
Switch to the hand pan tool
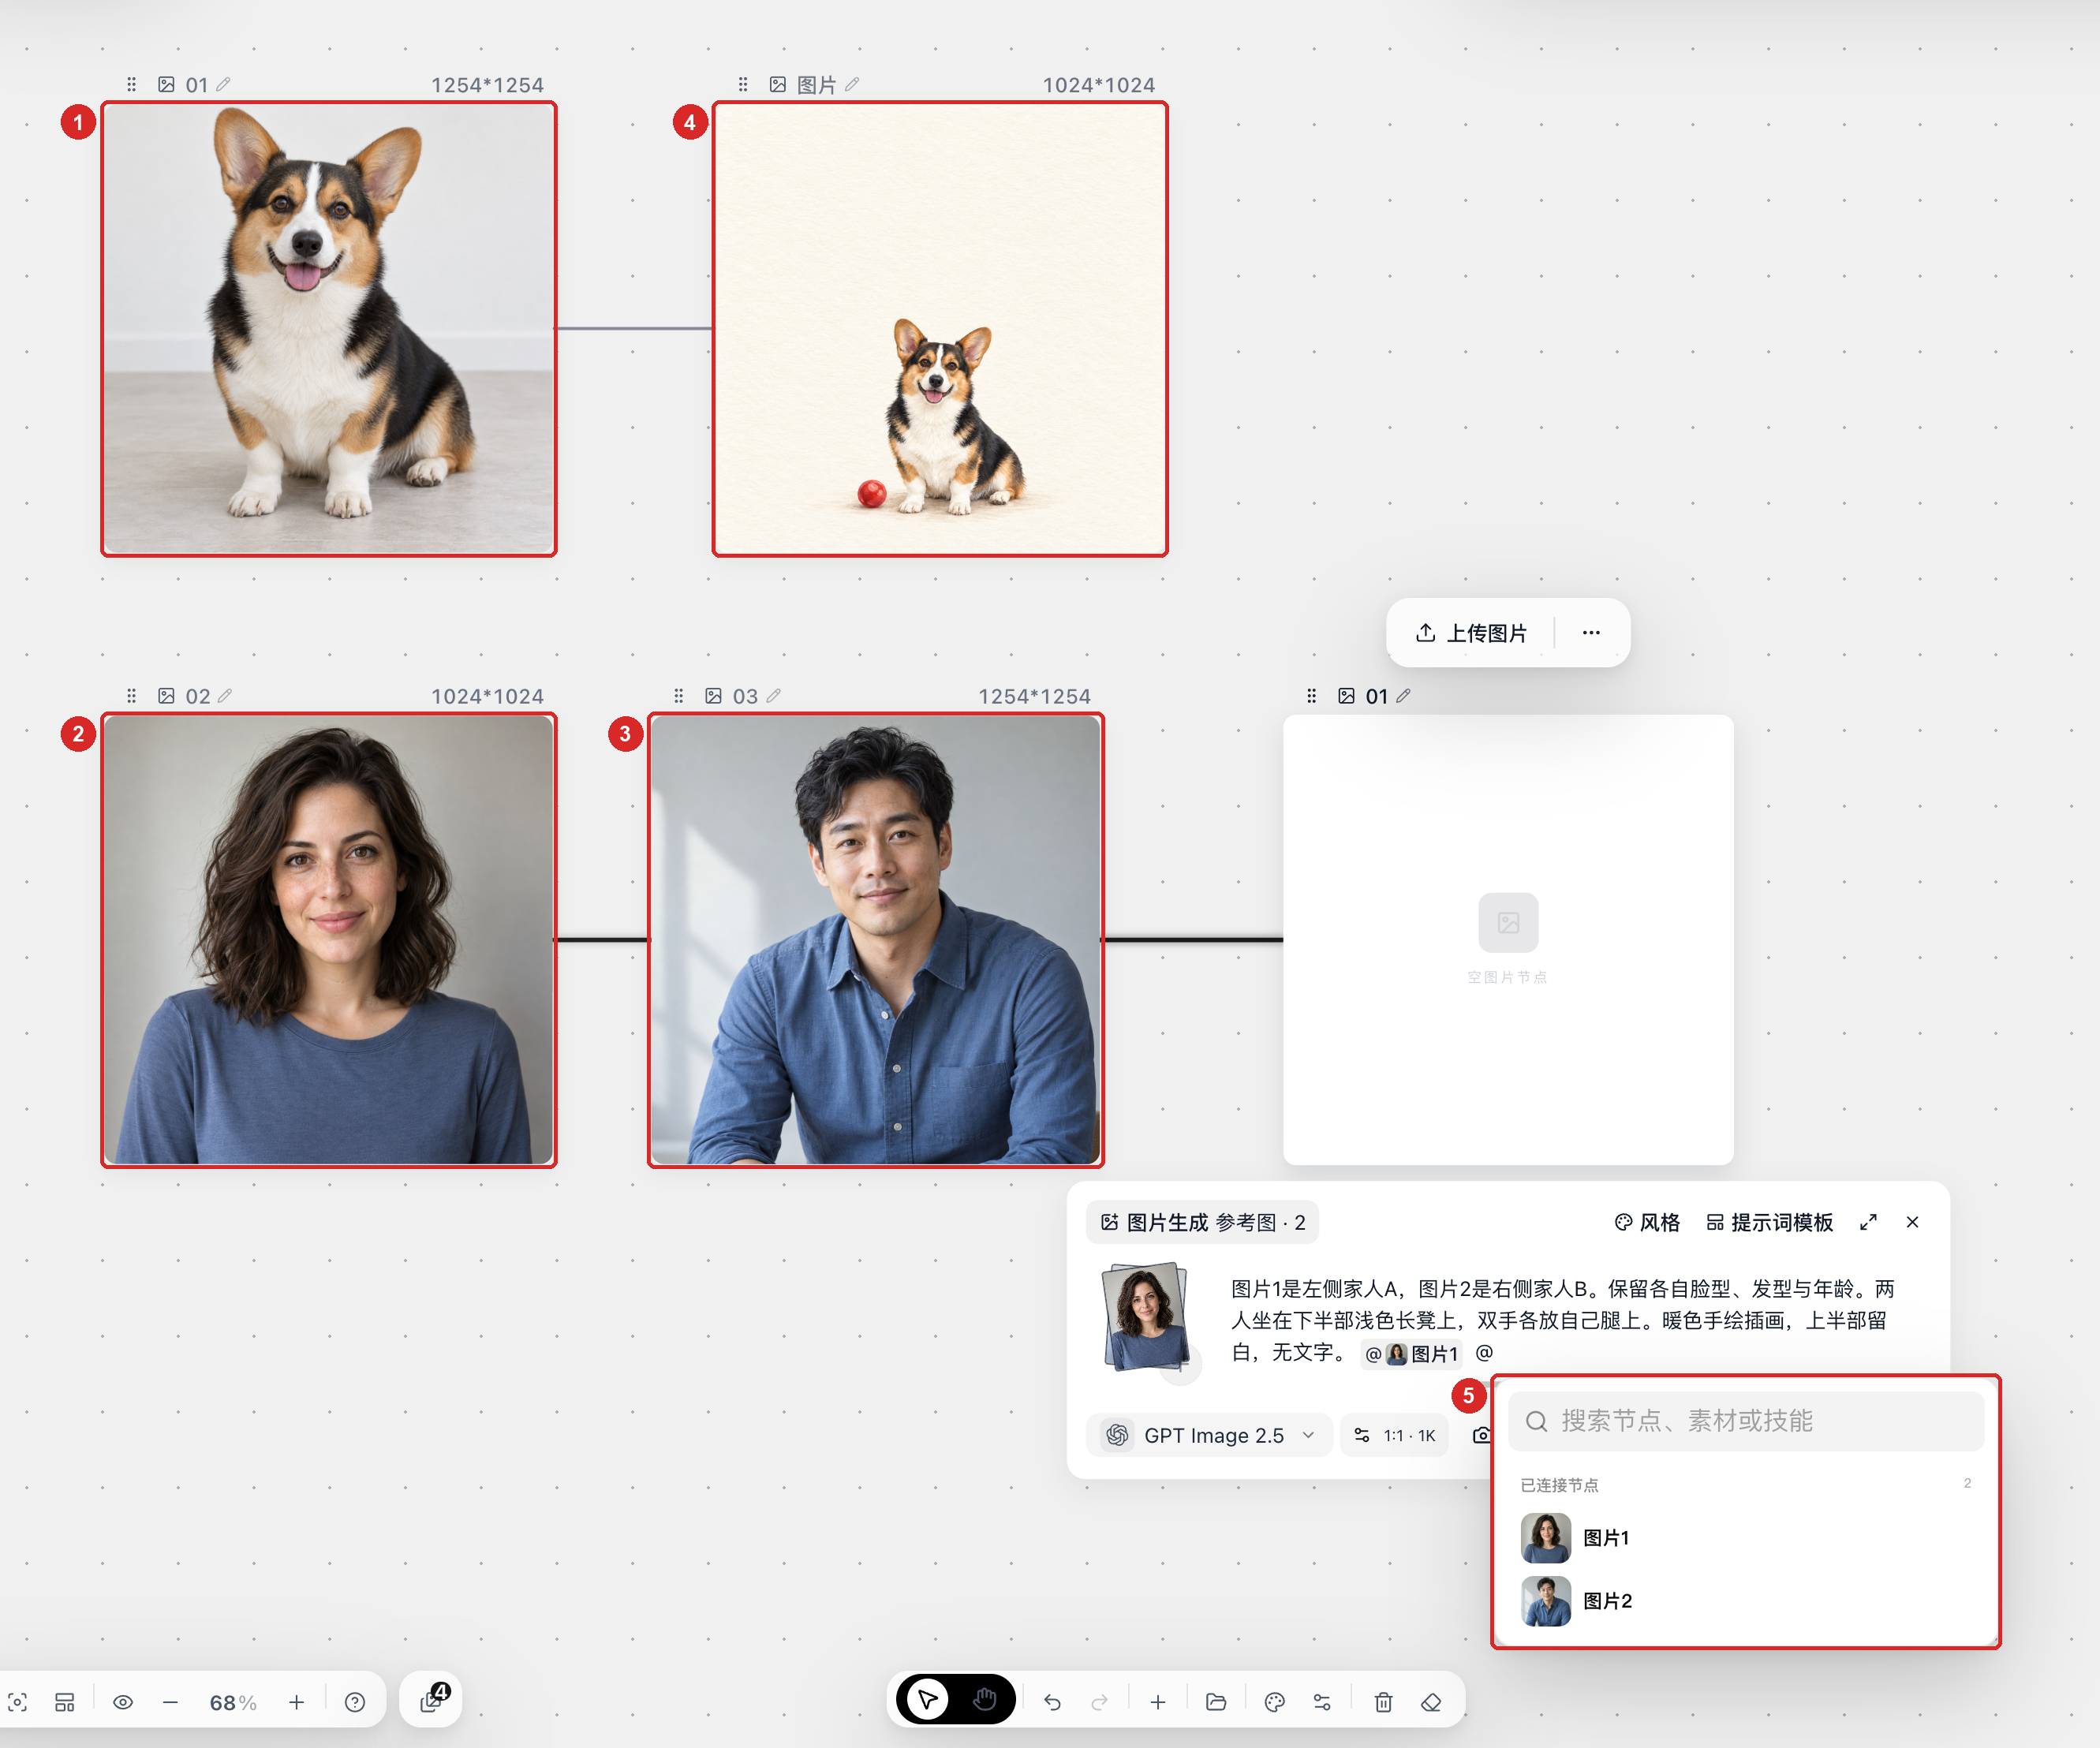click(985, 1700)
